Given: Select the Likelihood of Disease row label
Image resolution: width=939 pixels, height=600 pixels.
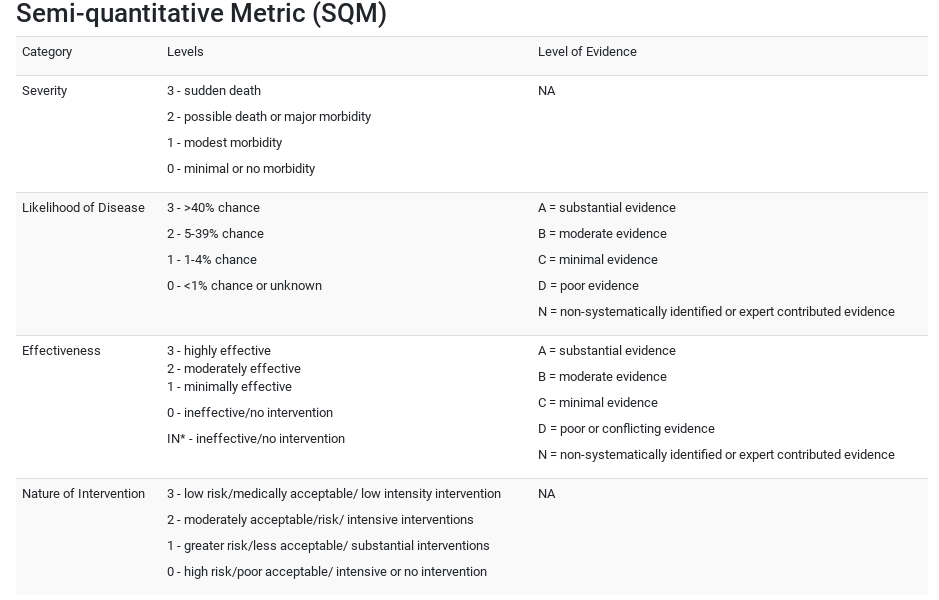Looking at the screenshot, I should pyautogui.click(x=83, y=208).
